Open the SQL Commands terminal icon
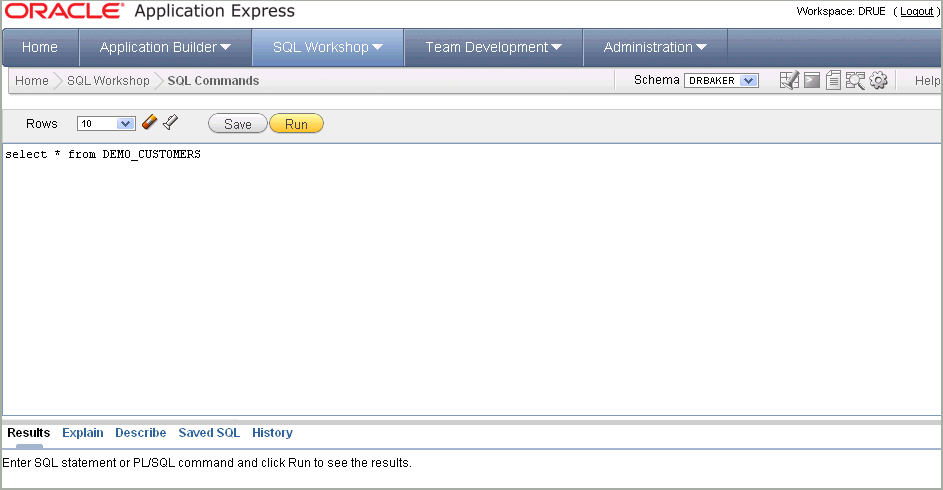This screenshot has height=490, width=943. click(x=812, y=81)
